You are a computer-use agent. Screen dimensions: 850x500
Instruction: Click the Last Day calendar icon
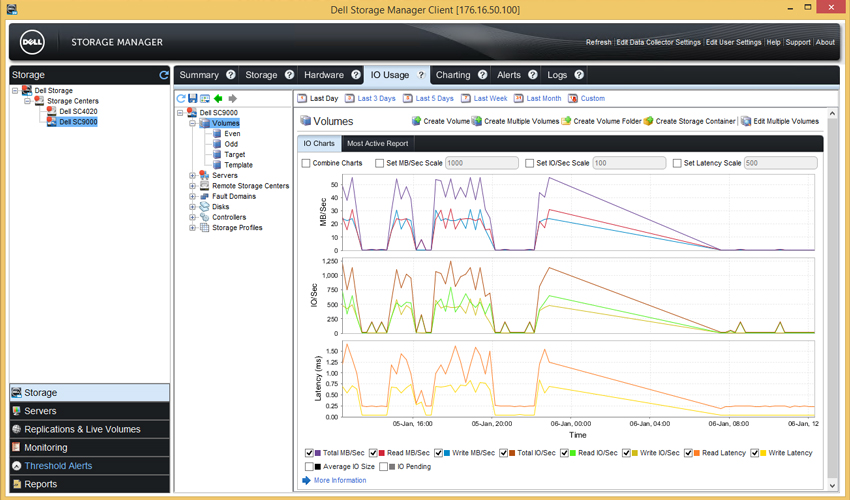302,98
